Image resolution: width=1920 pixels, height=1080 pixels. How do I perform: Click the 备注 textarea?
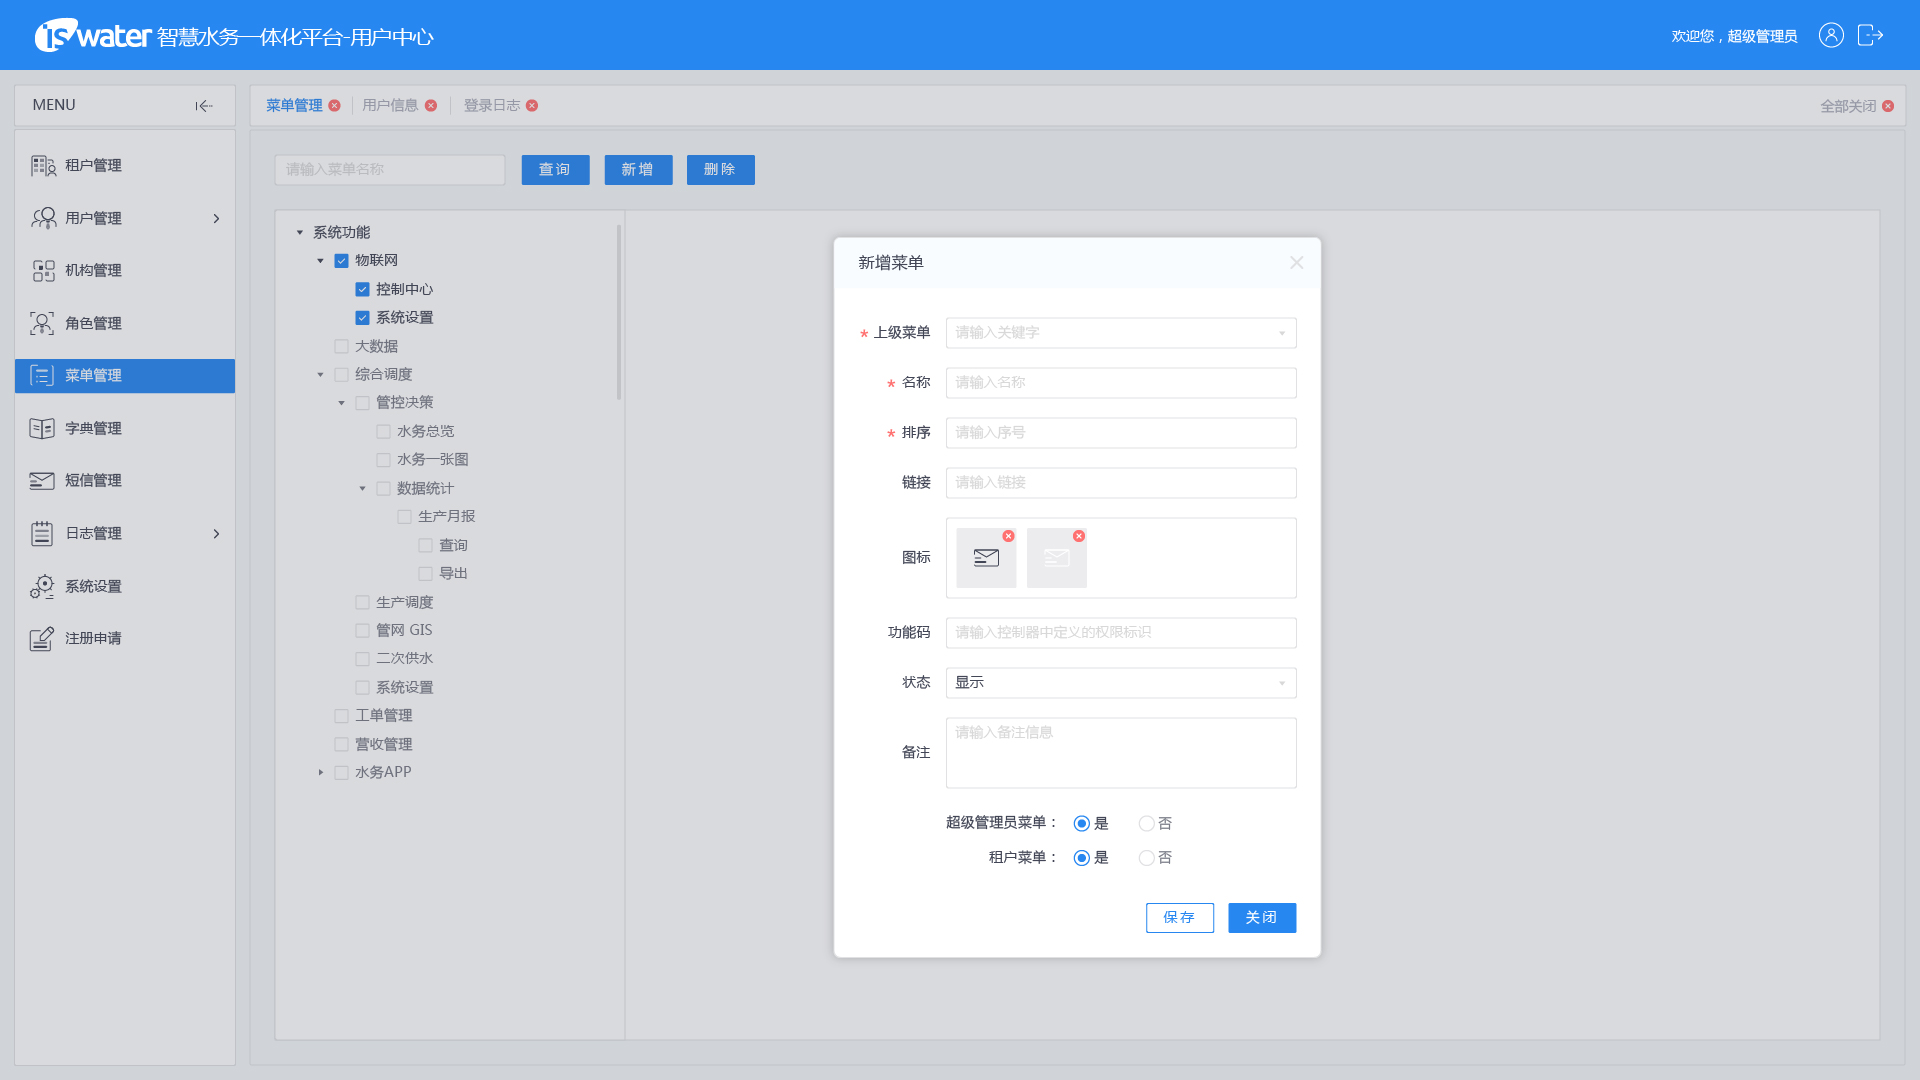click(x=1121, y=753)
